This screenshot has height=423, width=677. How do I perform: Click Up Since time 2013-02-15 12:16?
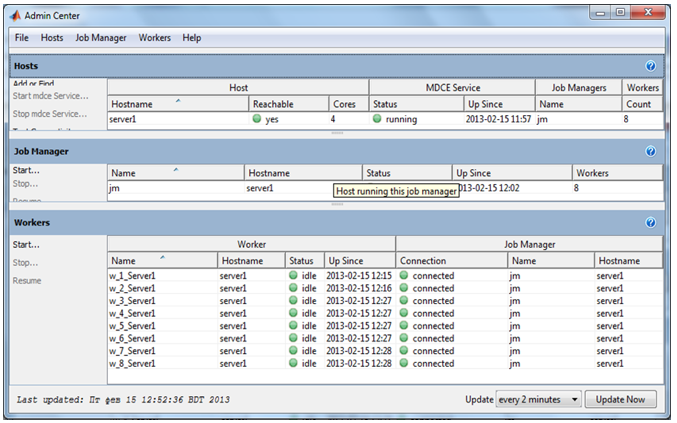[x=359, y=288]
